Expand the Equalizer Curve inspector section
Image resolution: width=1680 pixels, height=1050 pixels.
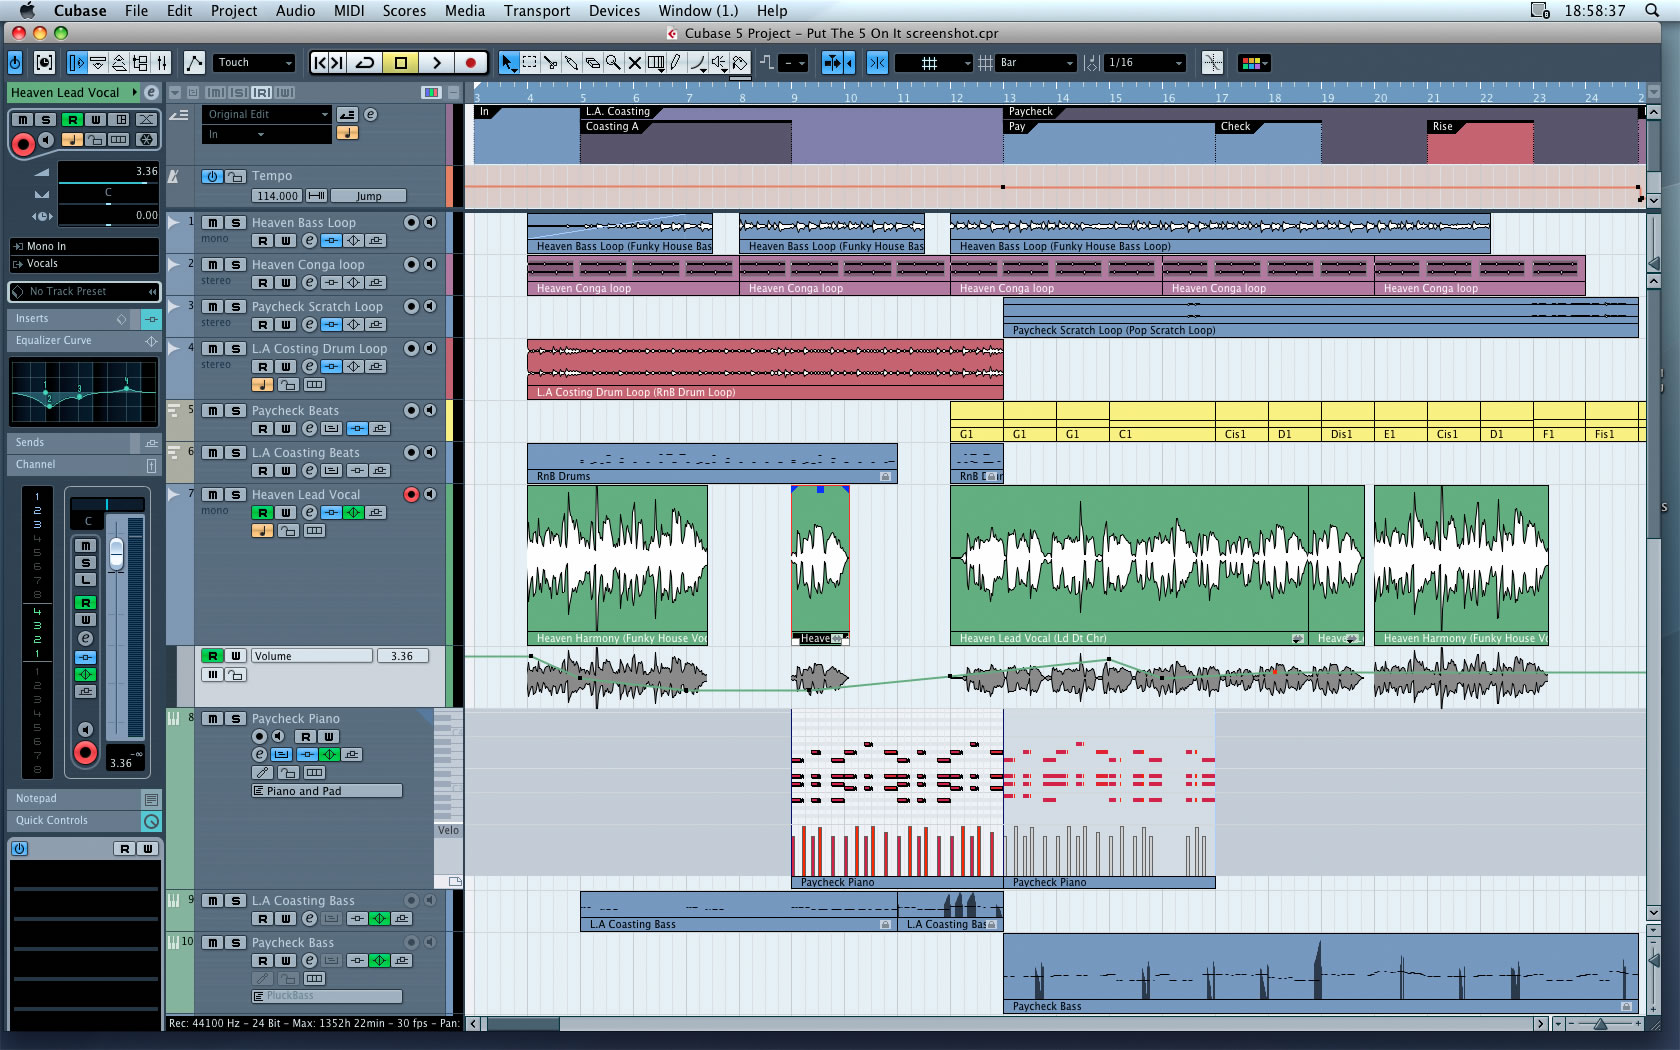(54, 341)
